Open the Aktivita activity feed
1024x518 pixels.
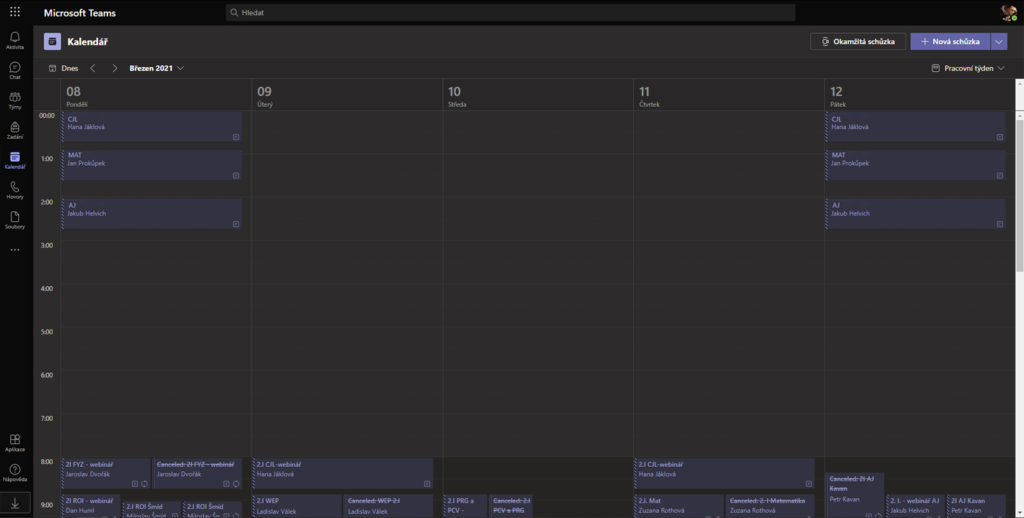[15, 39]
